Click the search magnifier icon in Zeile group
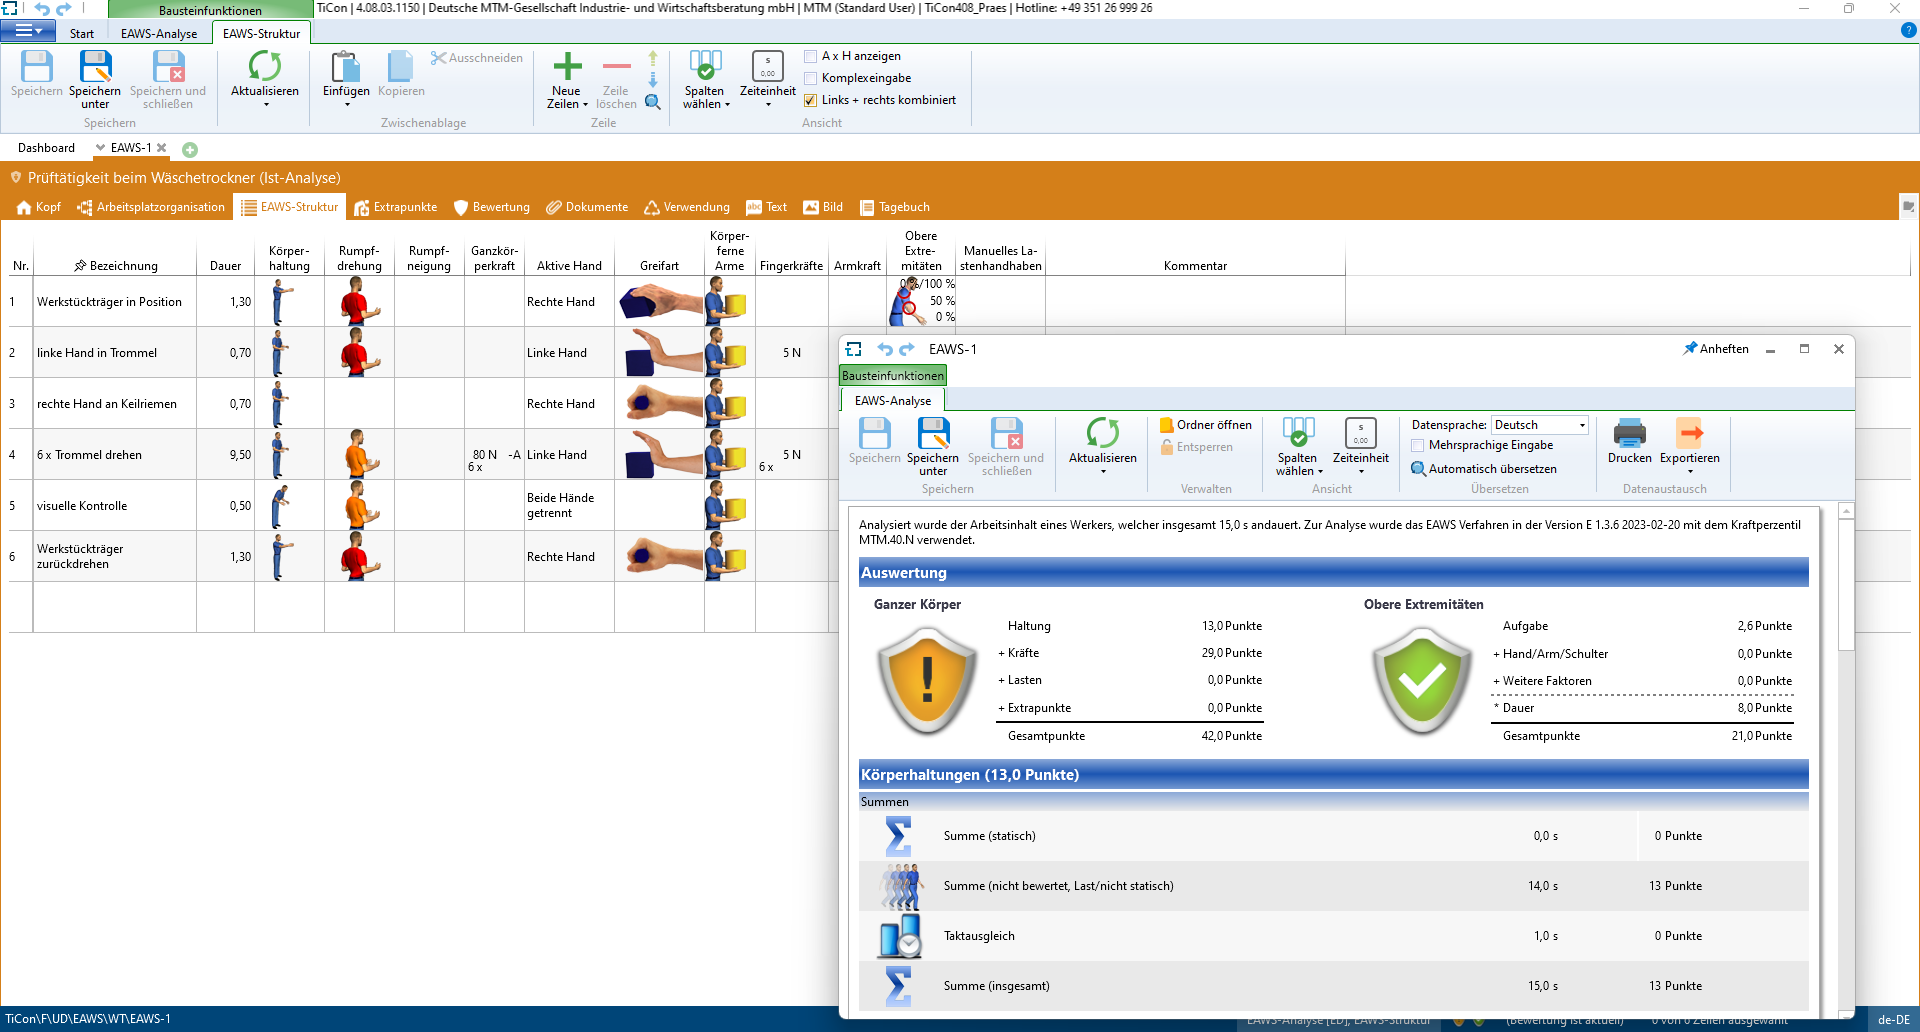This screenshot has width=1920, height=1032. [653, 102]
